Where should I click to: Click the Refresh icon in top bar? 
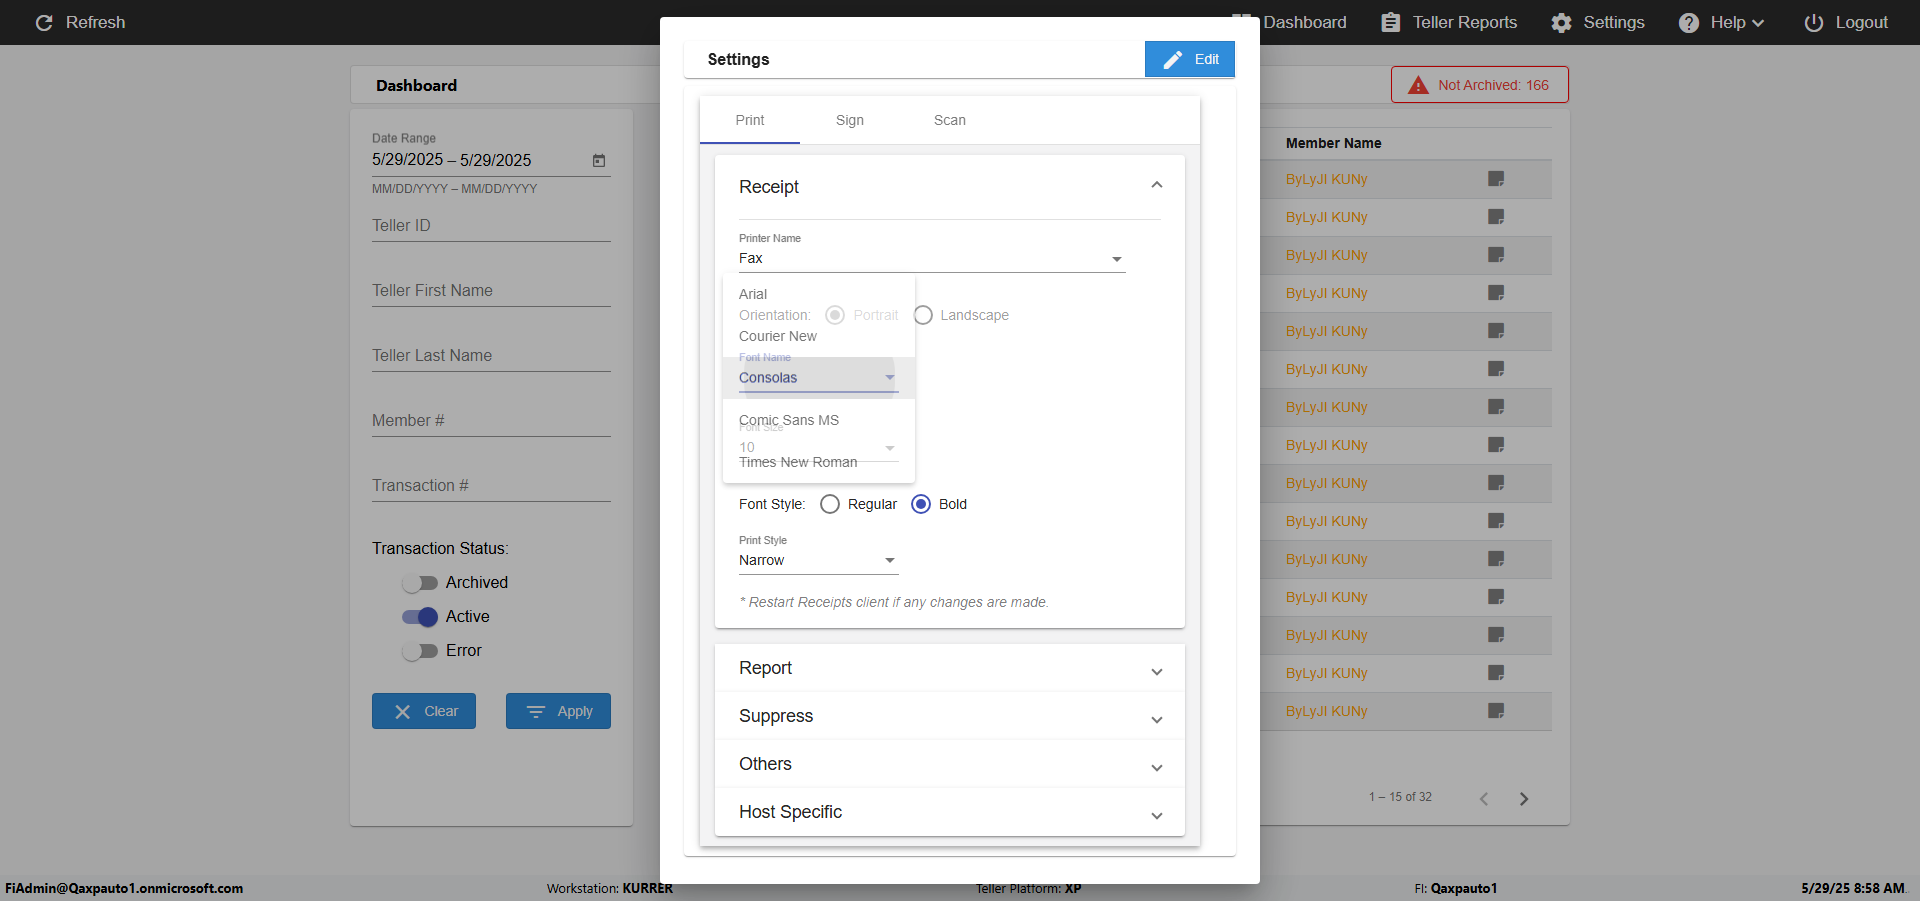pos(44,22)
